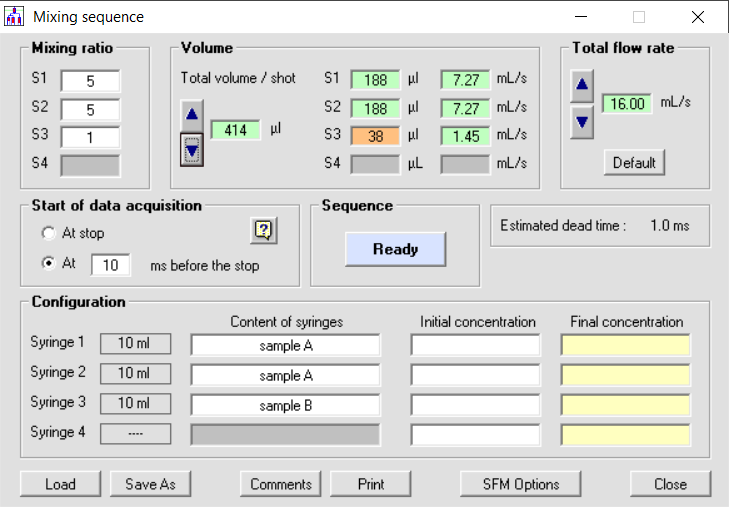Click Syringe 2 size 10 ml box

pos(135,373)
